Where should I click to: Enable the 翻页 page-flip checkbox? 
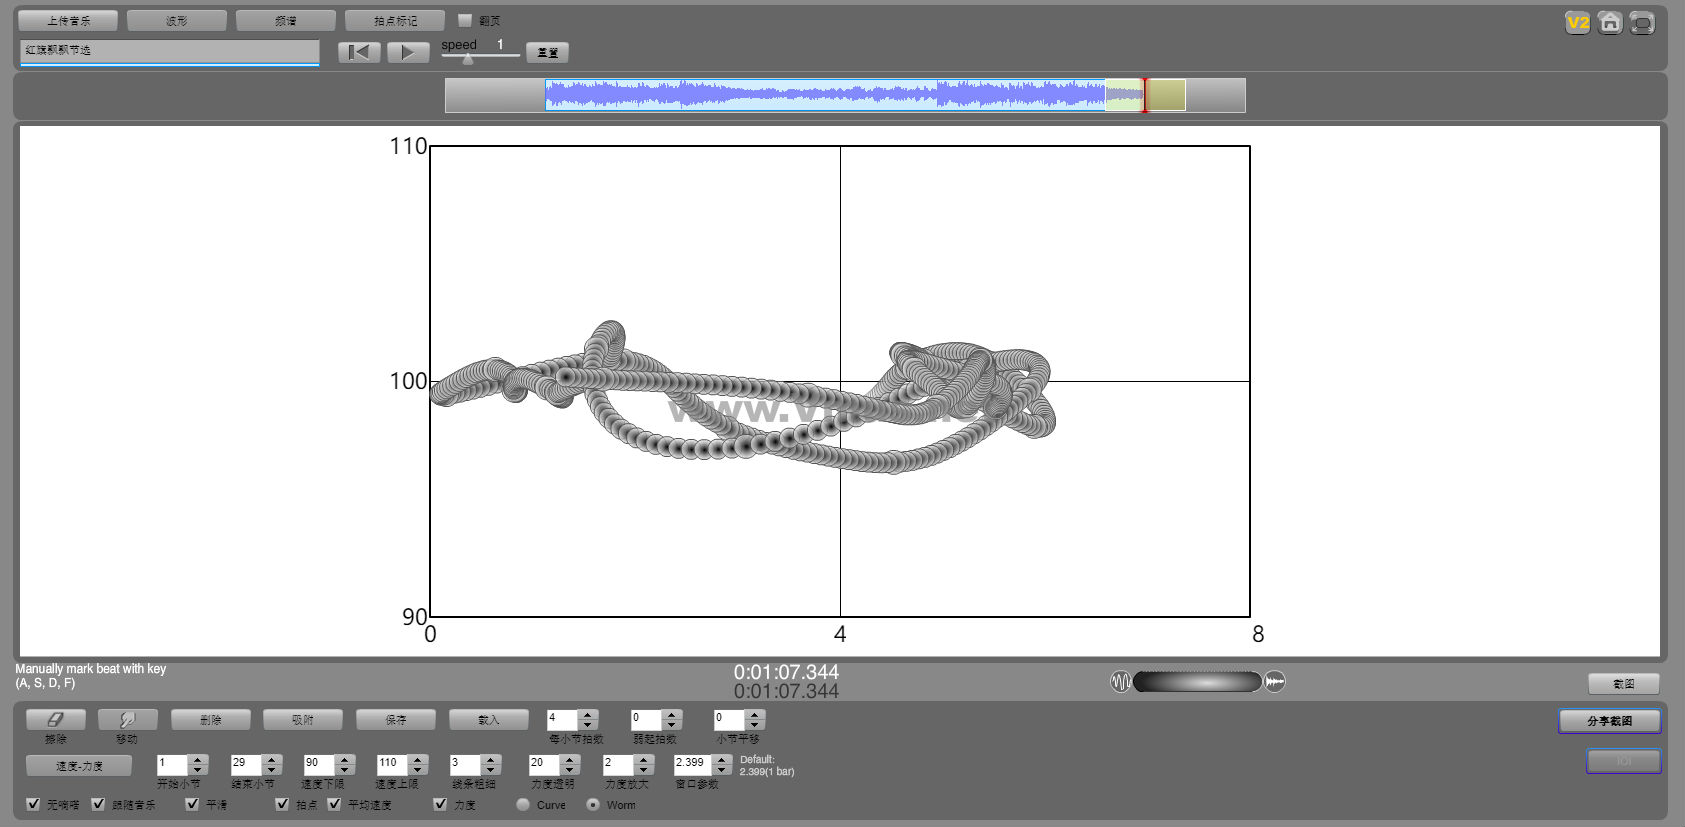465,20
